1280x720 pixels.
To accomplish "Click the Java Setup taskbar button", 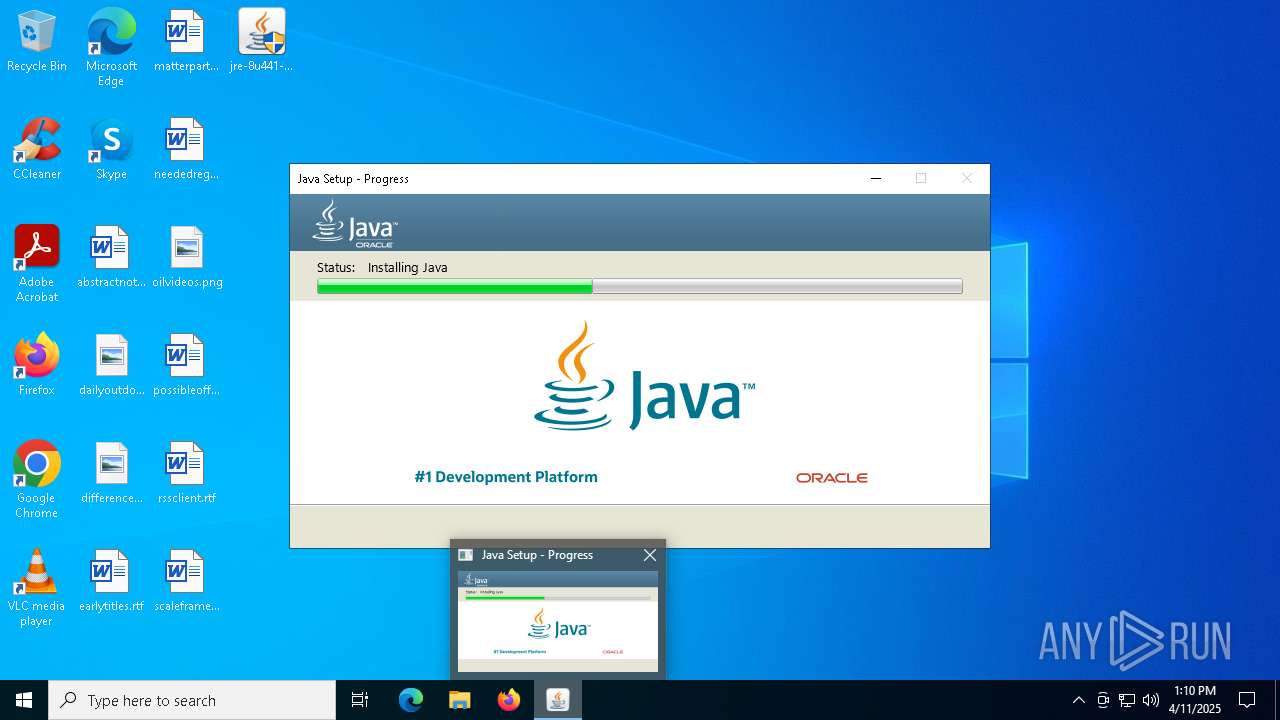I will (x=558, y=700).
